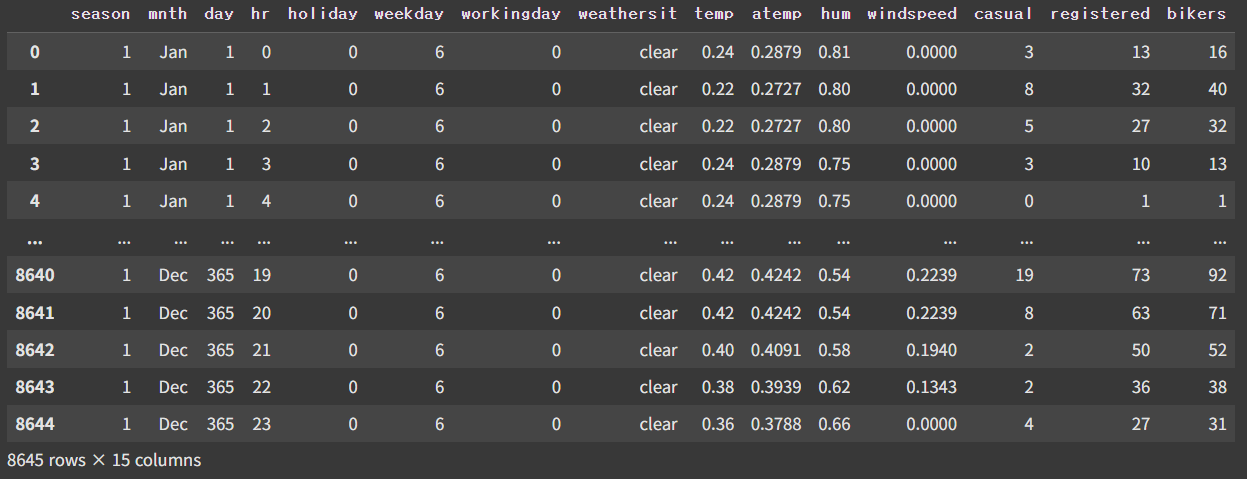Select the windspeed column header
The height and width of the screenshot is (479, 1247).
[912, 15]
